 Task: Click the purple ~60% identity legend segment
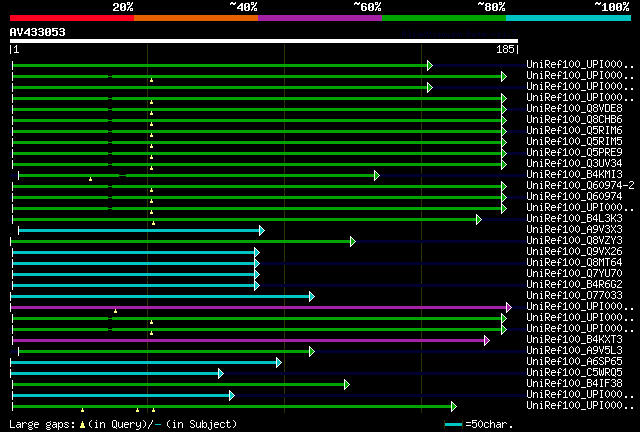click(x=320, y=18)
